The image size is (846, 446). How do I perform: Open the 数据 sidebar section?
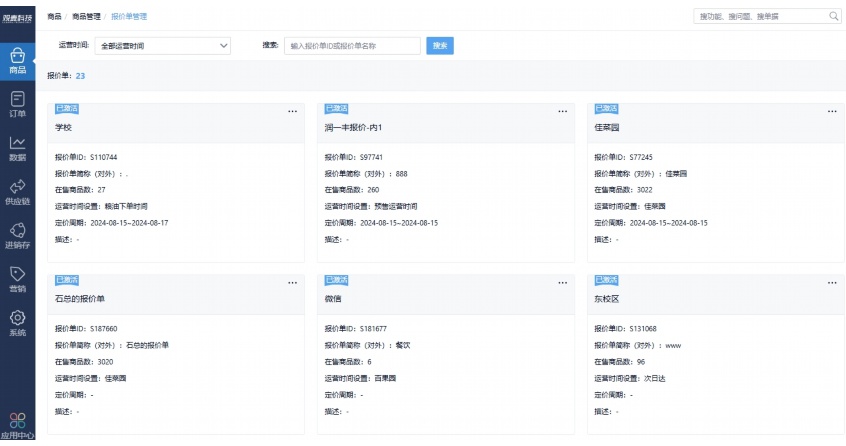pos(17,149)
